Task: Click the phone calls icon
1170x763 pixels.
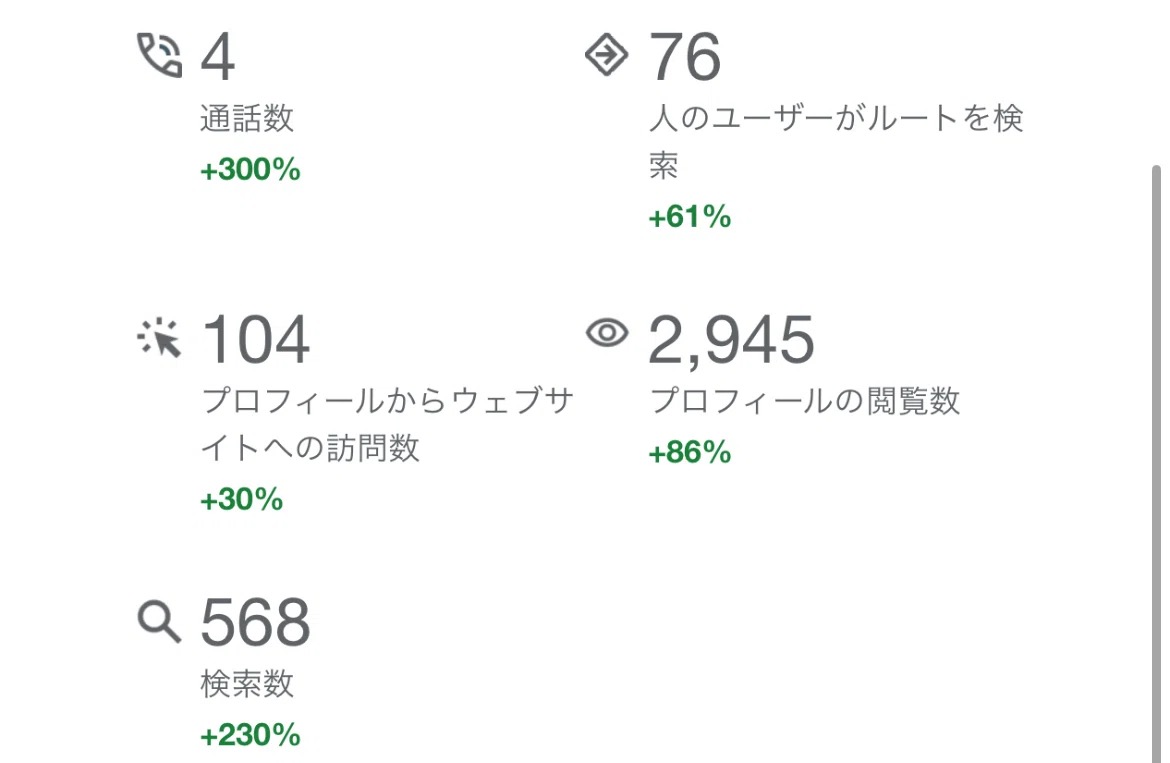Action: [159, 56]
